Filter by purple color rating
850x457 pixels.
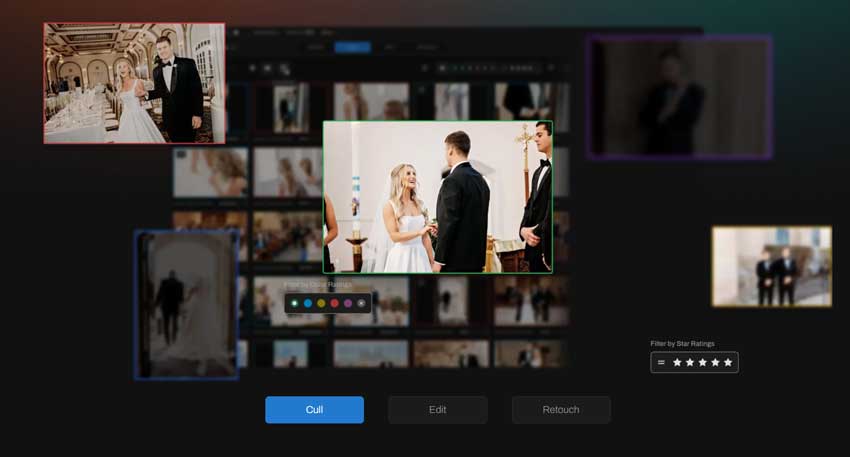[x=348, y=303]
